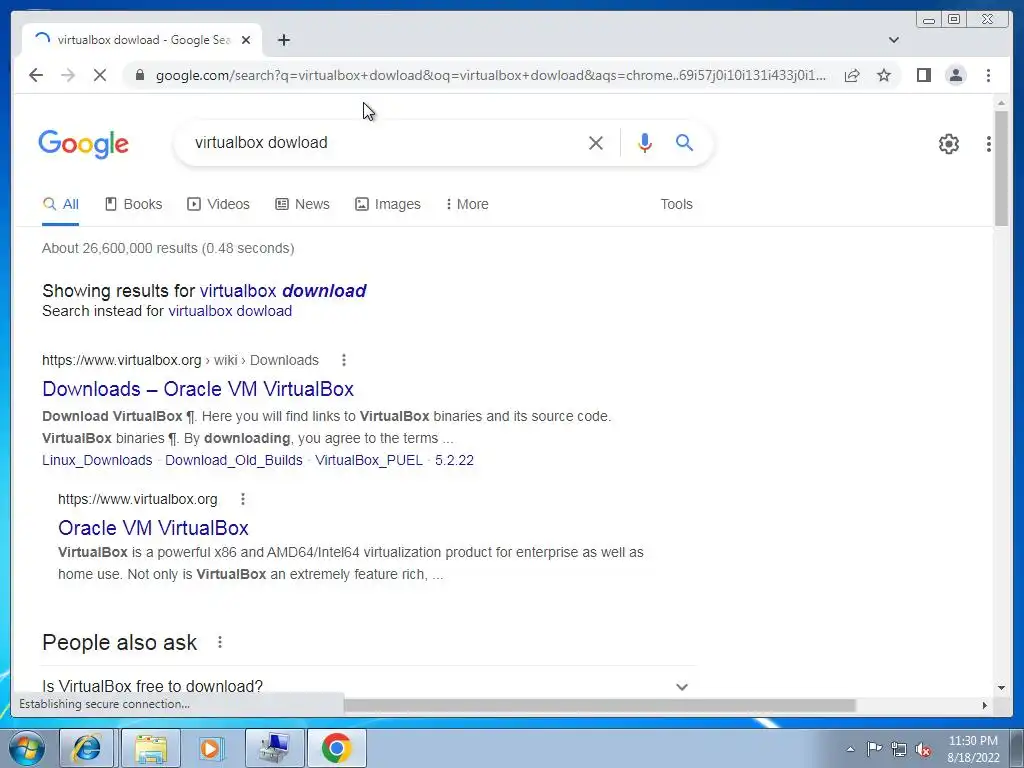The image size is (1024, 768).
Task: Stop loading the page
Action: pyautogui.click(x=100, y=75)
